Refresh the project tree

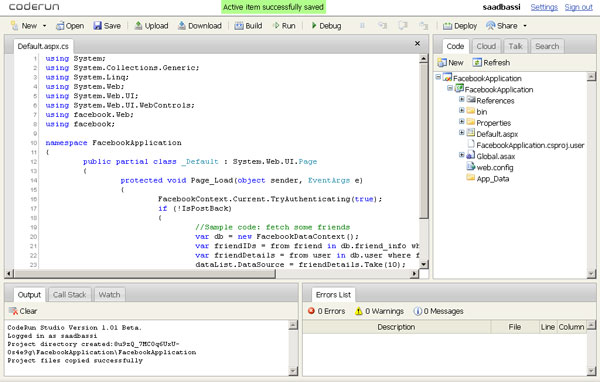(x=491, y=62)
